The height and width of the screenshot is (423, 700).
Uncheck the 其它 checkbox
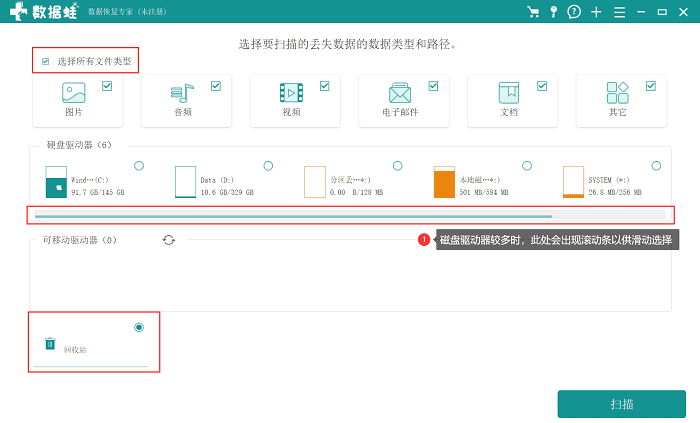click(651, 86)
